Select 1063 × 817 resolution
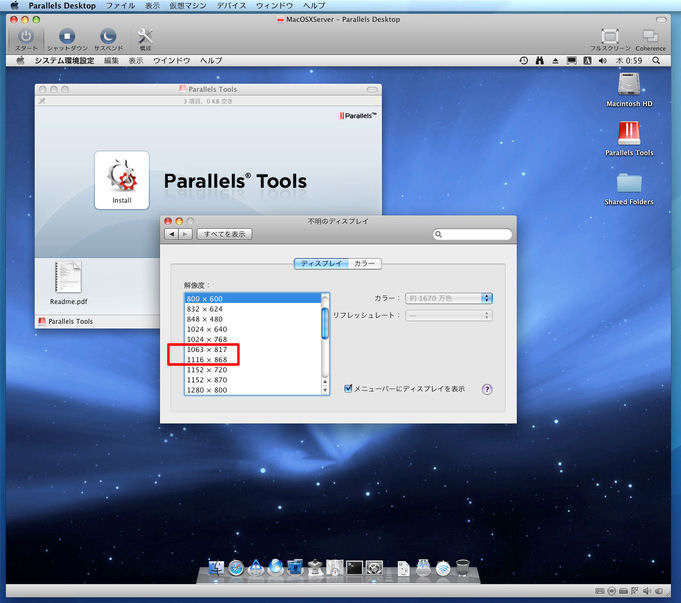 click(x=253, y=349)
